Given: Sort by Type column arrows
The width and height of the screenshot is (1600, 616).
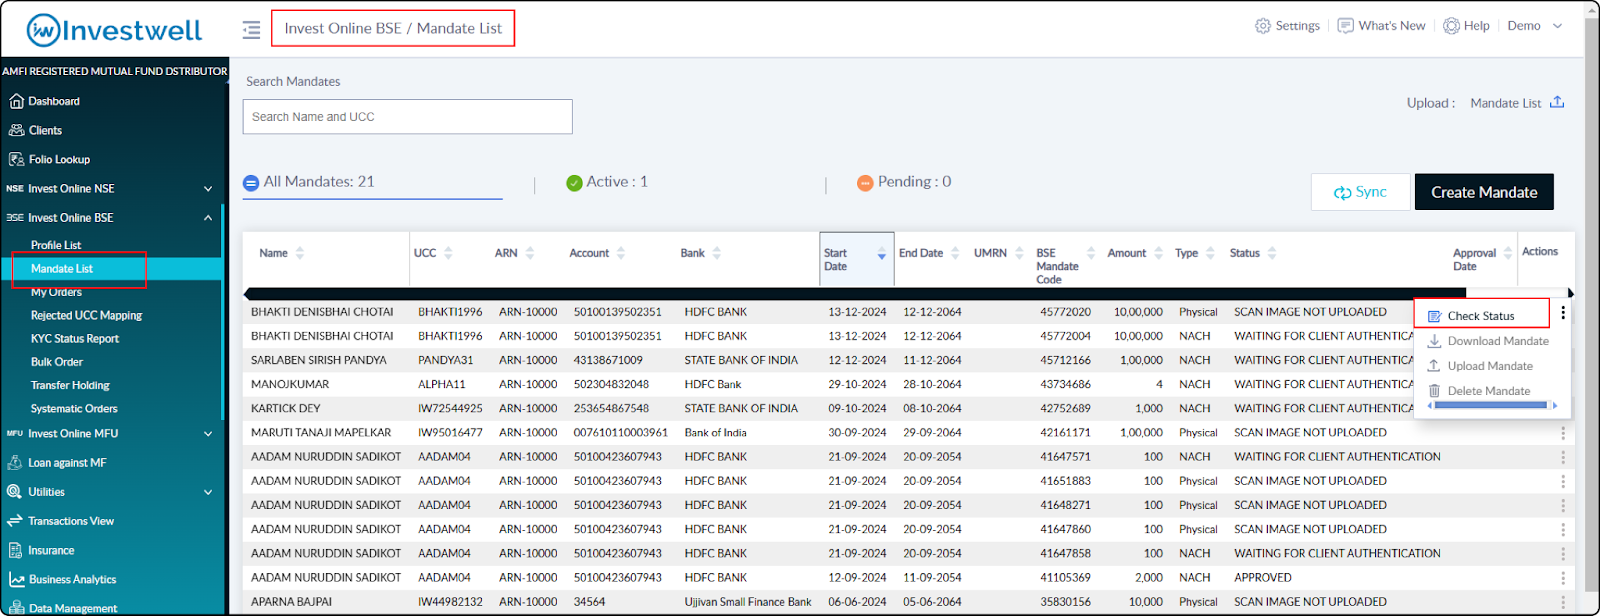Looking at the screenshot, I should 1210,253.
